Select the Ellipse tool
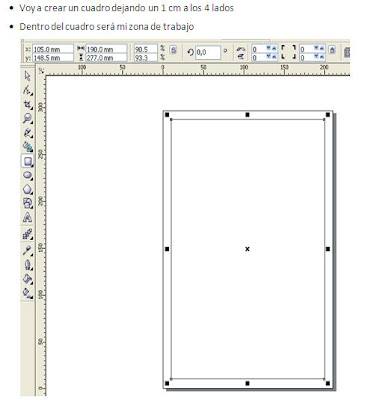 28,175
